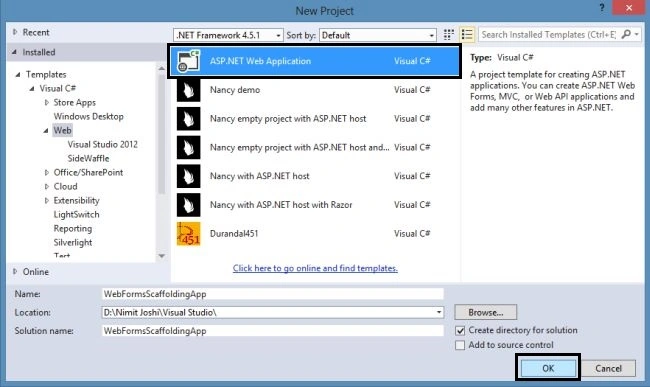The height and width of the screenshot is (387, 650).
Task: Click the Nancy demo template icon
Action: (x=189, y=90)
